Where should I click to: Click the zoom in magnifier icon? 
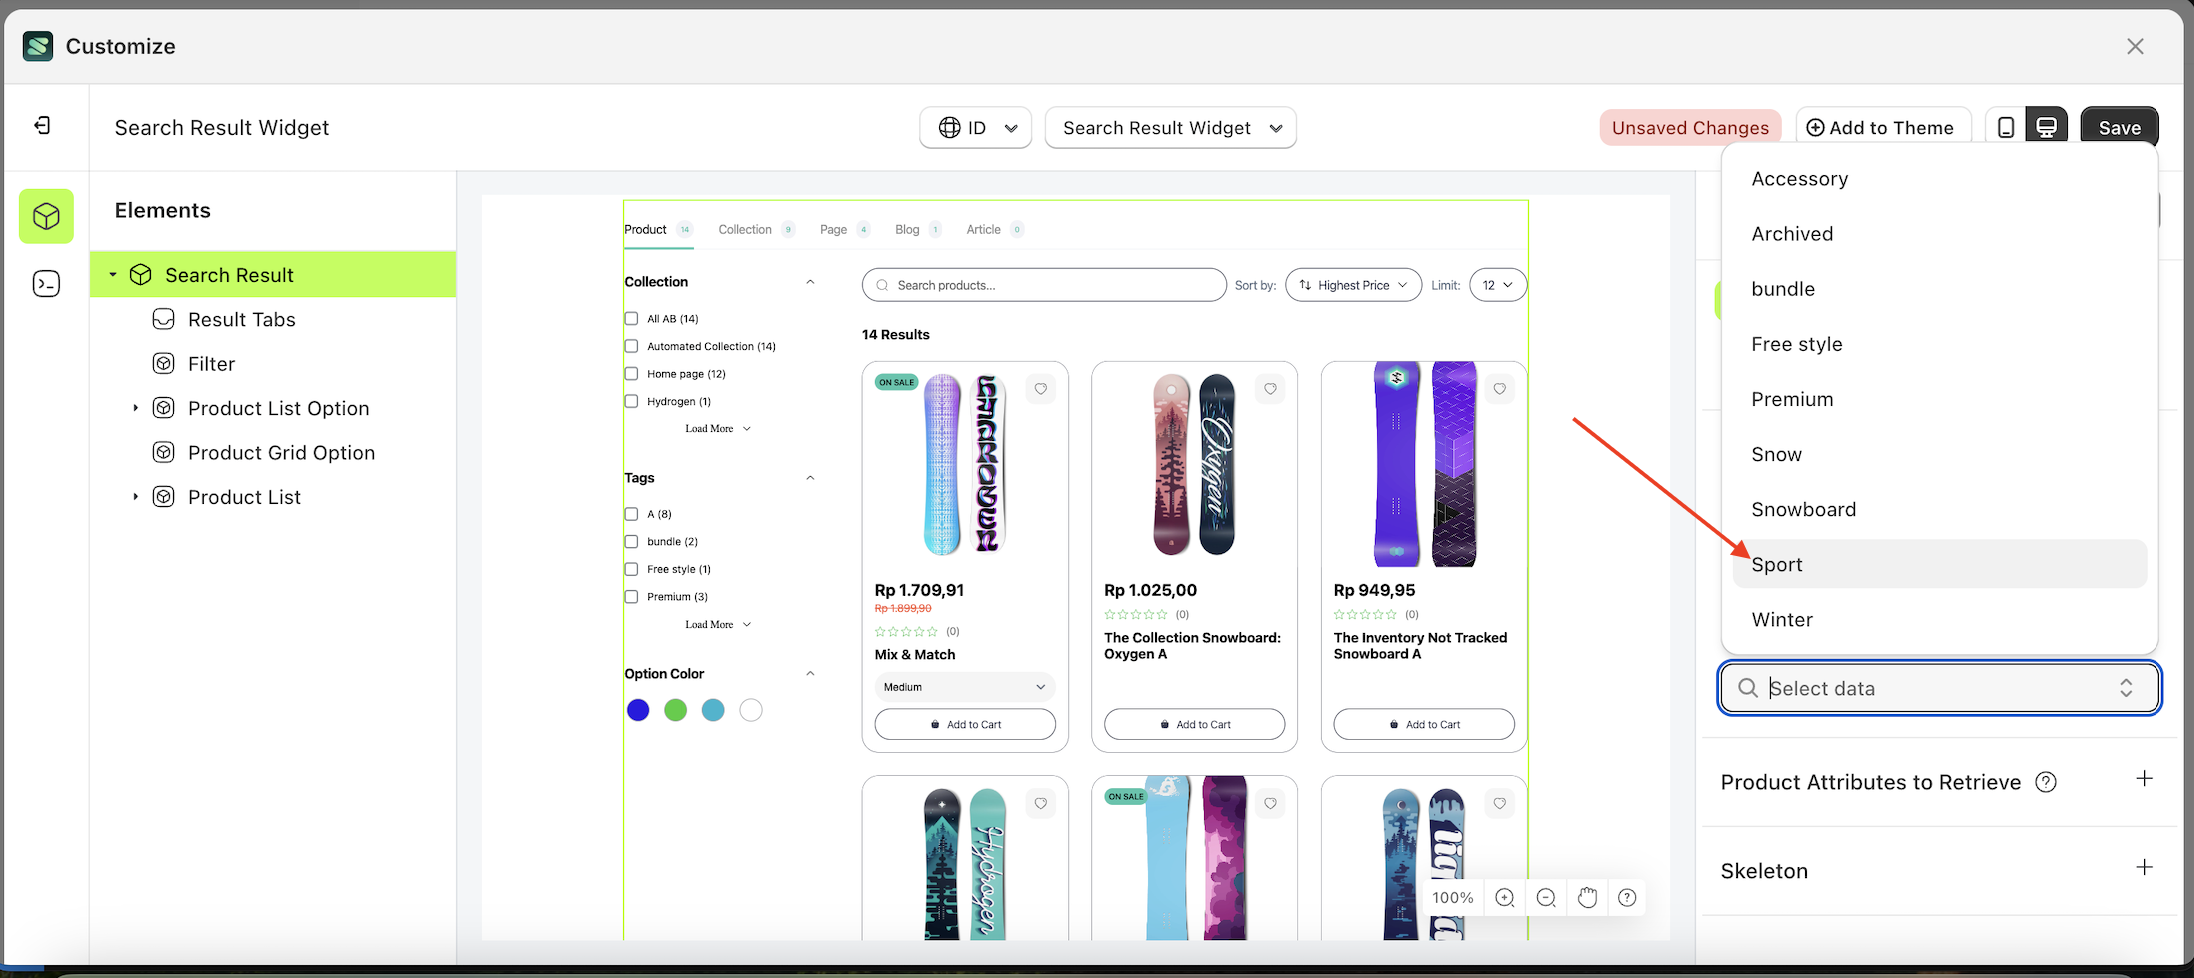tap(1504, 897)
